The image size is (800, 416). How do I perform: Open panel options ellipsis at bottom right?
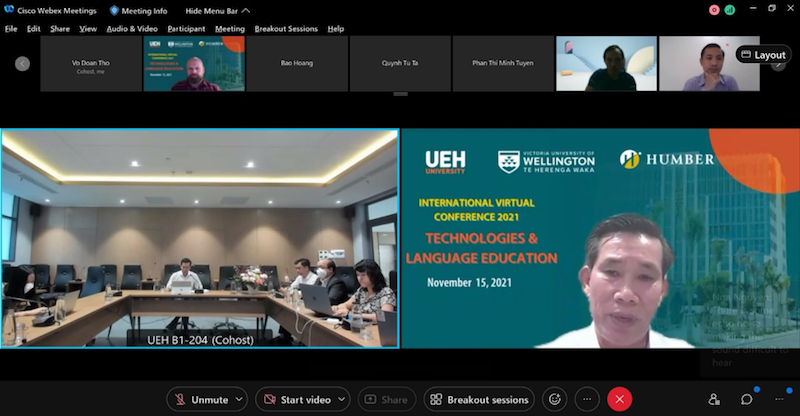(x=779, y=400)
